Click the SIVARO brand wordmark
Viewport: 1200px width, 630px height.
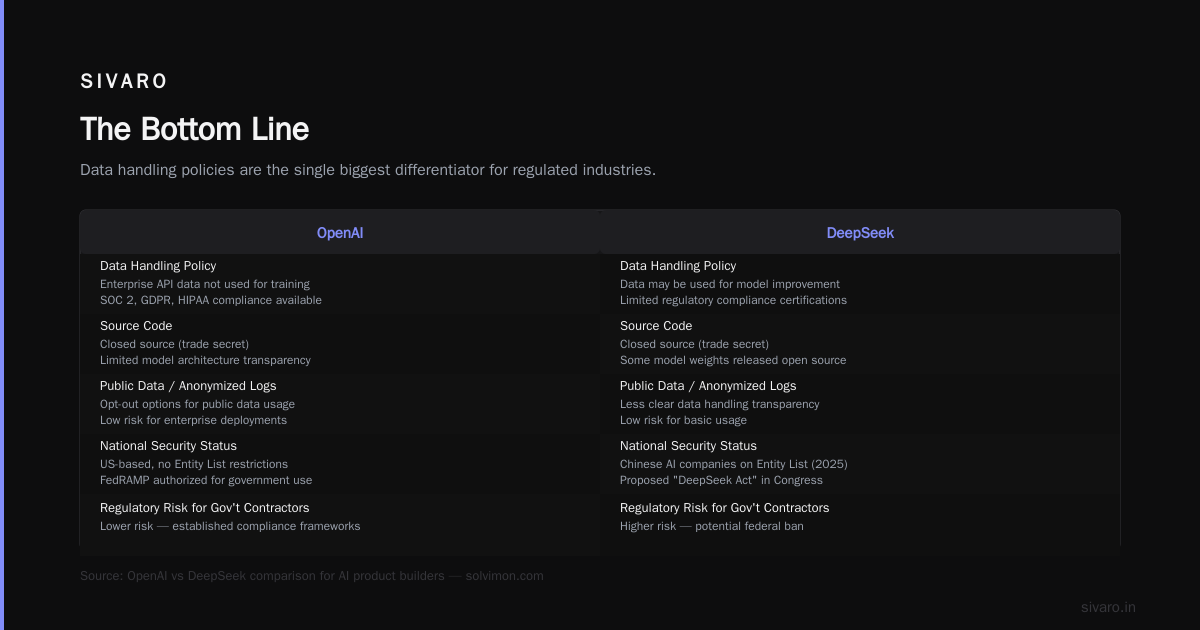coord(124,82)
